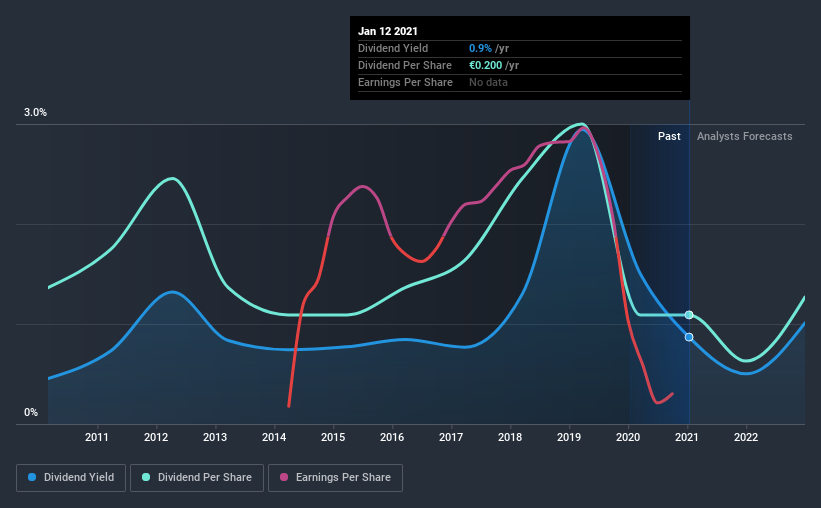Toggle the Dividend Yield legend button
Viewport: 821px width, 508px height.
click(71, 478)
